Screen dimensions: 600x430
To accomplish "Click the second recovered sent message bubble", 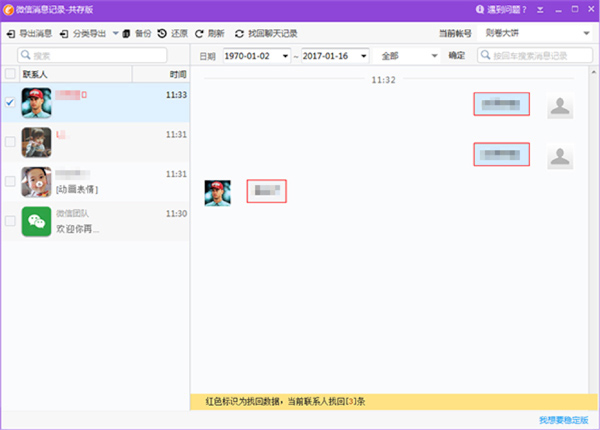I will [x=502, y=155].
